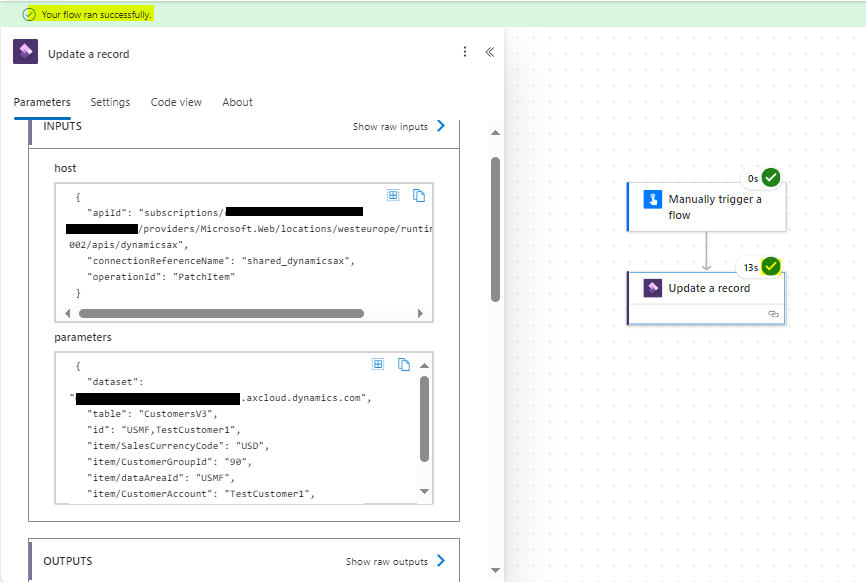Click the Update a record icon on canvas card
This screenshot has width=866, height=582.
[x=653, y=288]
